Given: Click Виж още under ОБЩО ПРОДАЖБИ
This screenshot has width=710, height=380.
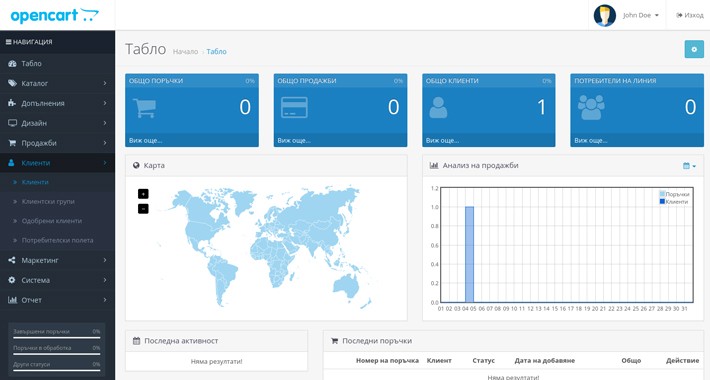Looking at the screenshot, I should (x=294, y=141).
